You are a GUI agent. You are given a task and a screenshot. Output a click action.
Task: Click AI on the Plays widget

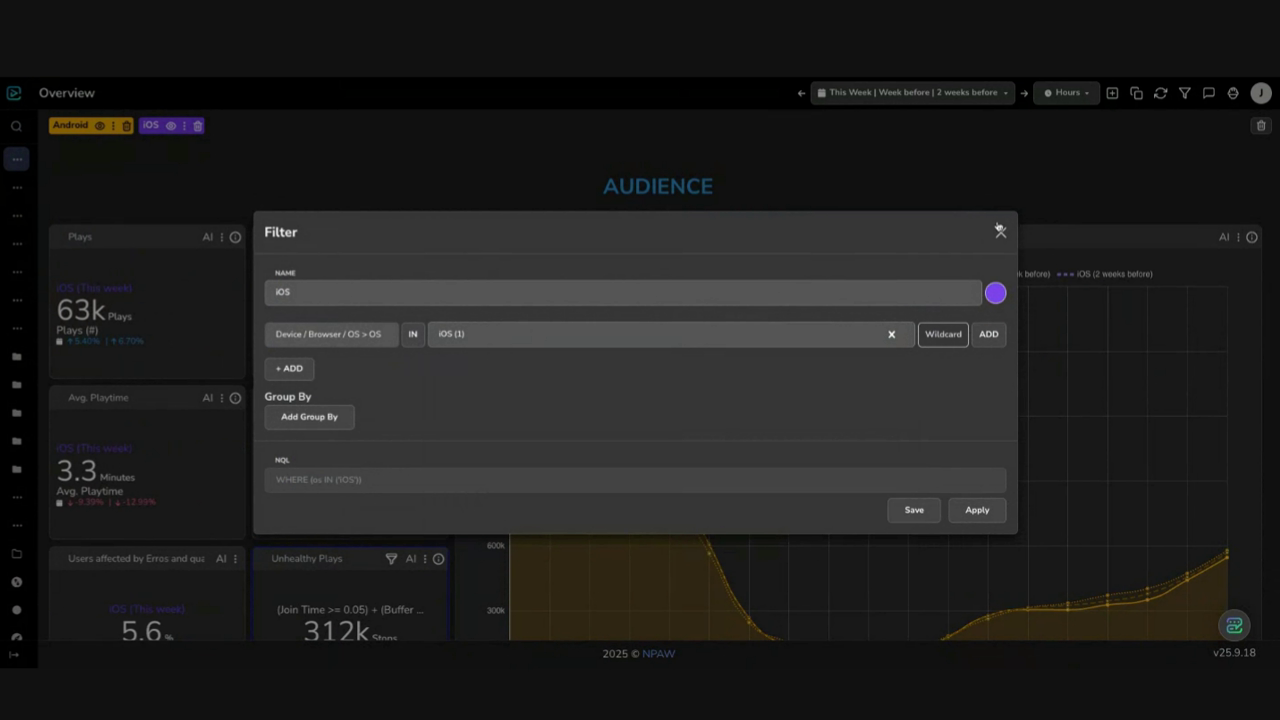(x=208, y=237)
